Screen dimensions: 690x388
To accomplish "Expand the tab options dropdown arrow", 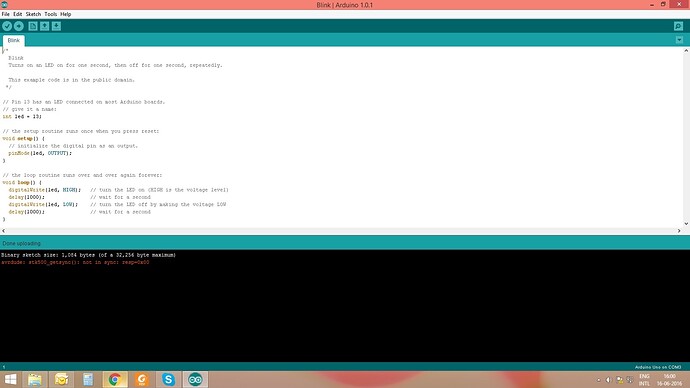I will click(679, 40).
